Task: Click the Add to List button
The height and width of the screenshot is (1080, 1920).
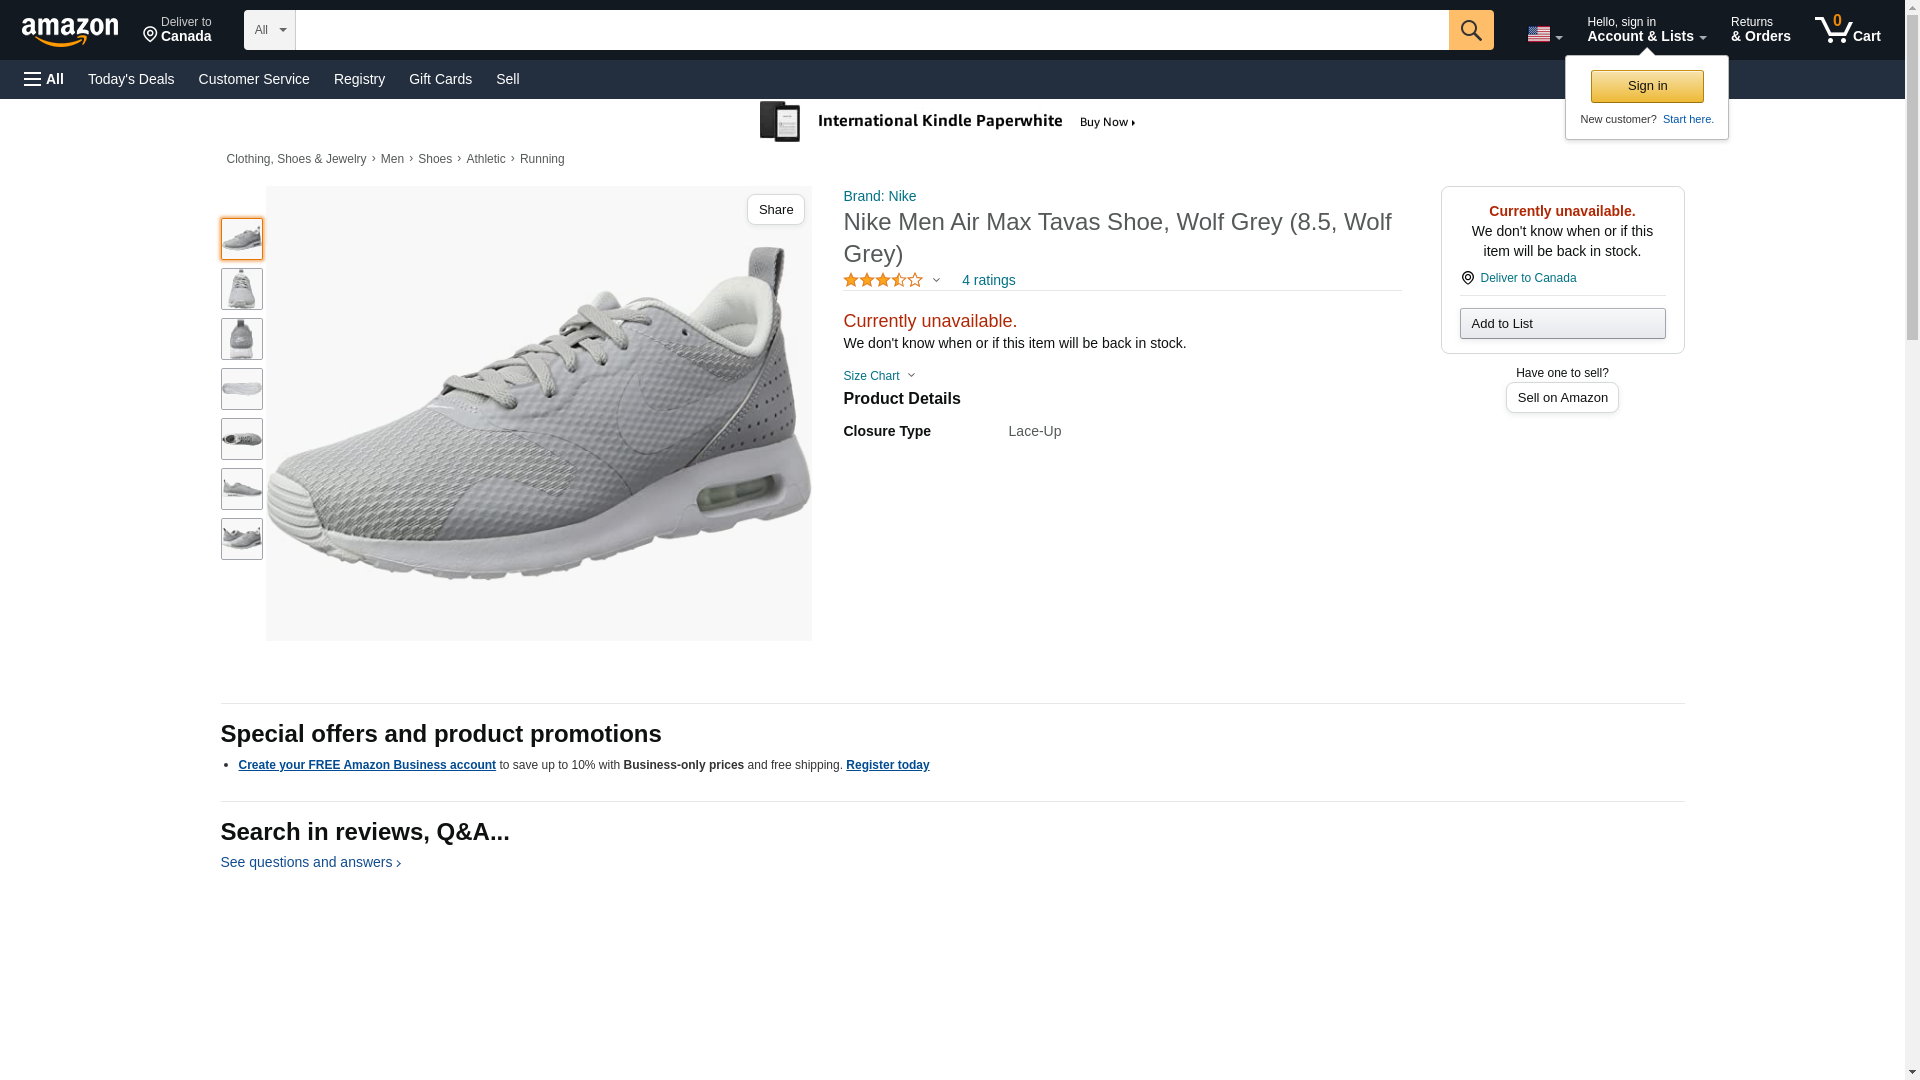Action: pyautogui.click(x=1562, y=324)
